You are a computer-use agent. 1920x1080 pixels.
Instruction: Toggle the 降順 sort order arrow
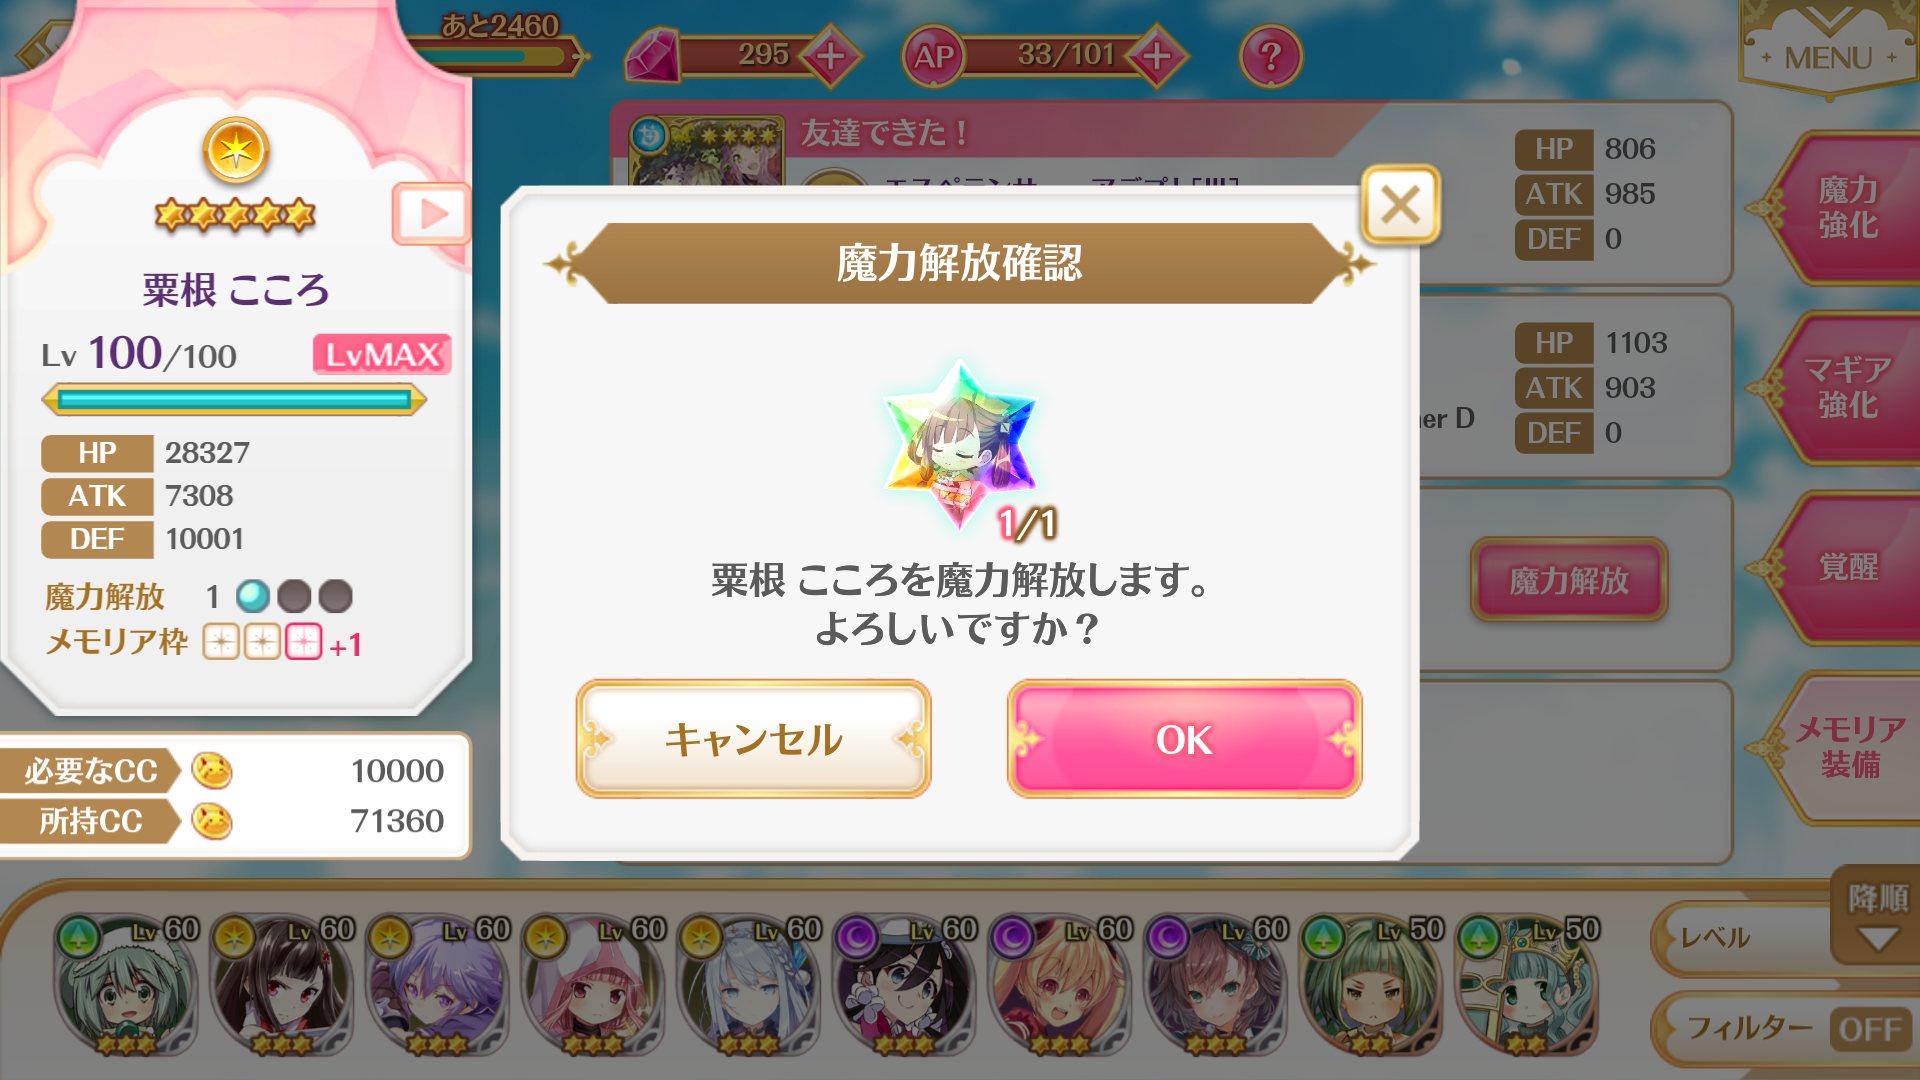click(x=1876, y=916)
